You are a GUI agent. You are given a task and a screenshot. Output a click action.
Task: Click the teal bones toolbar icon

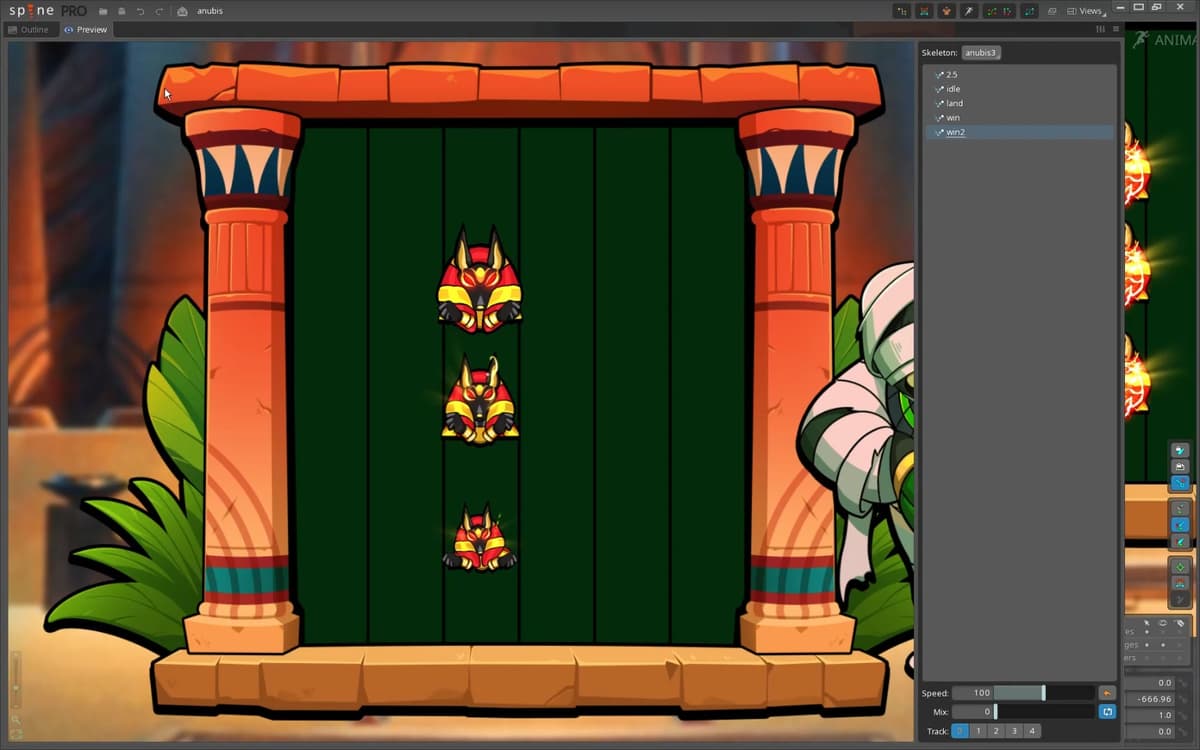click(x=1029, y=11)
